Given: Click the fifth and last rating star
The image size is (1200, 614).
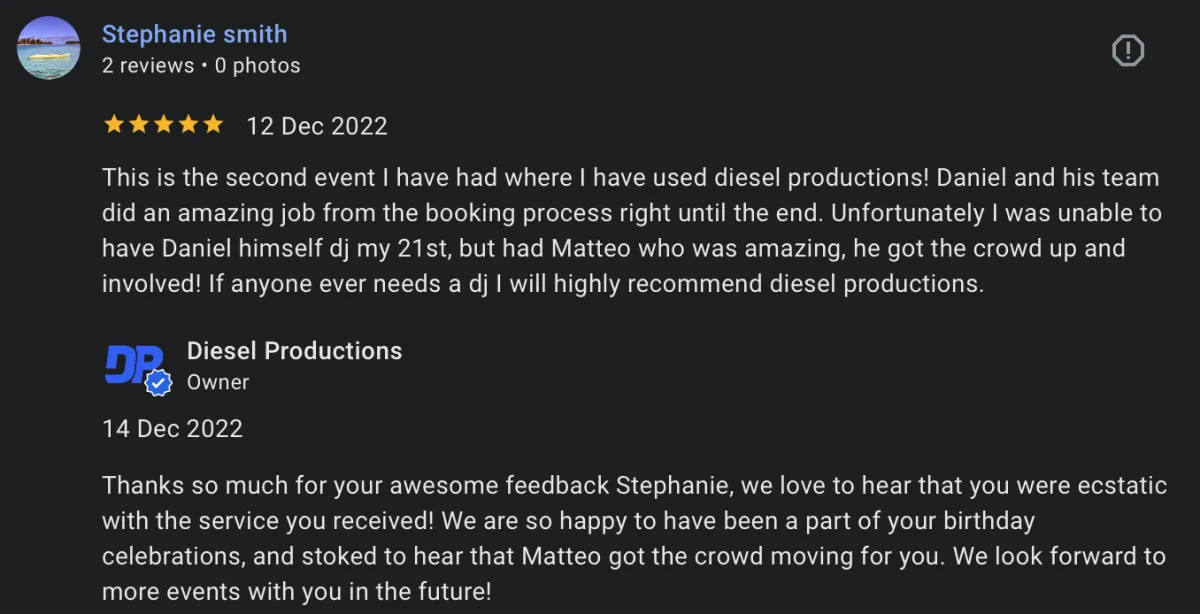Looking at the screenshot, I should [213, 125].
